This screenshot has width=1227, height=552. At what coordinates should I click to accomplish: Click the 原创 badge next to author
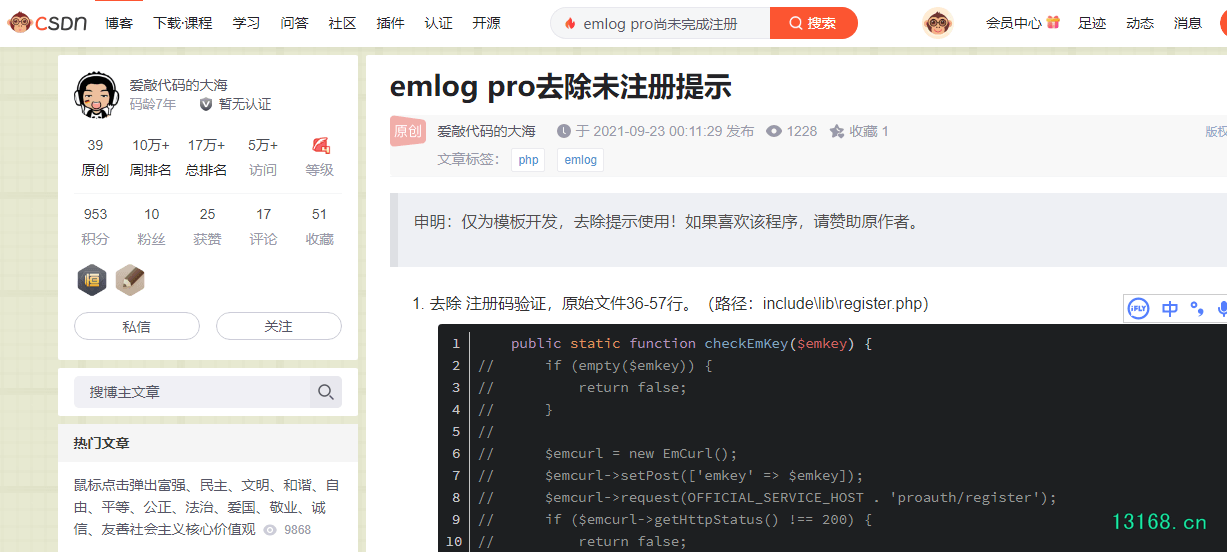pyautogui.click(x=408, y=131)
